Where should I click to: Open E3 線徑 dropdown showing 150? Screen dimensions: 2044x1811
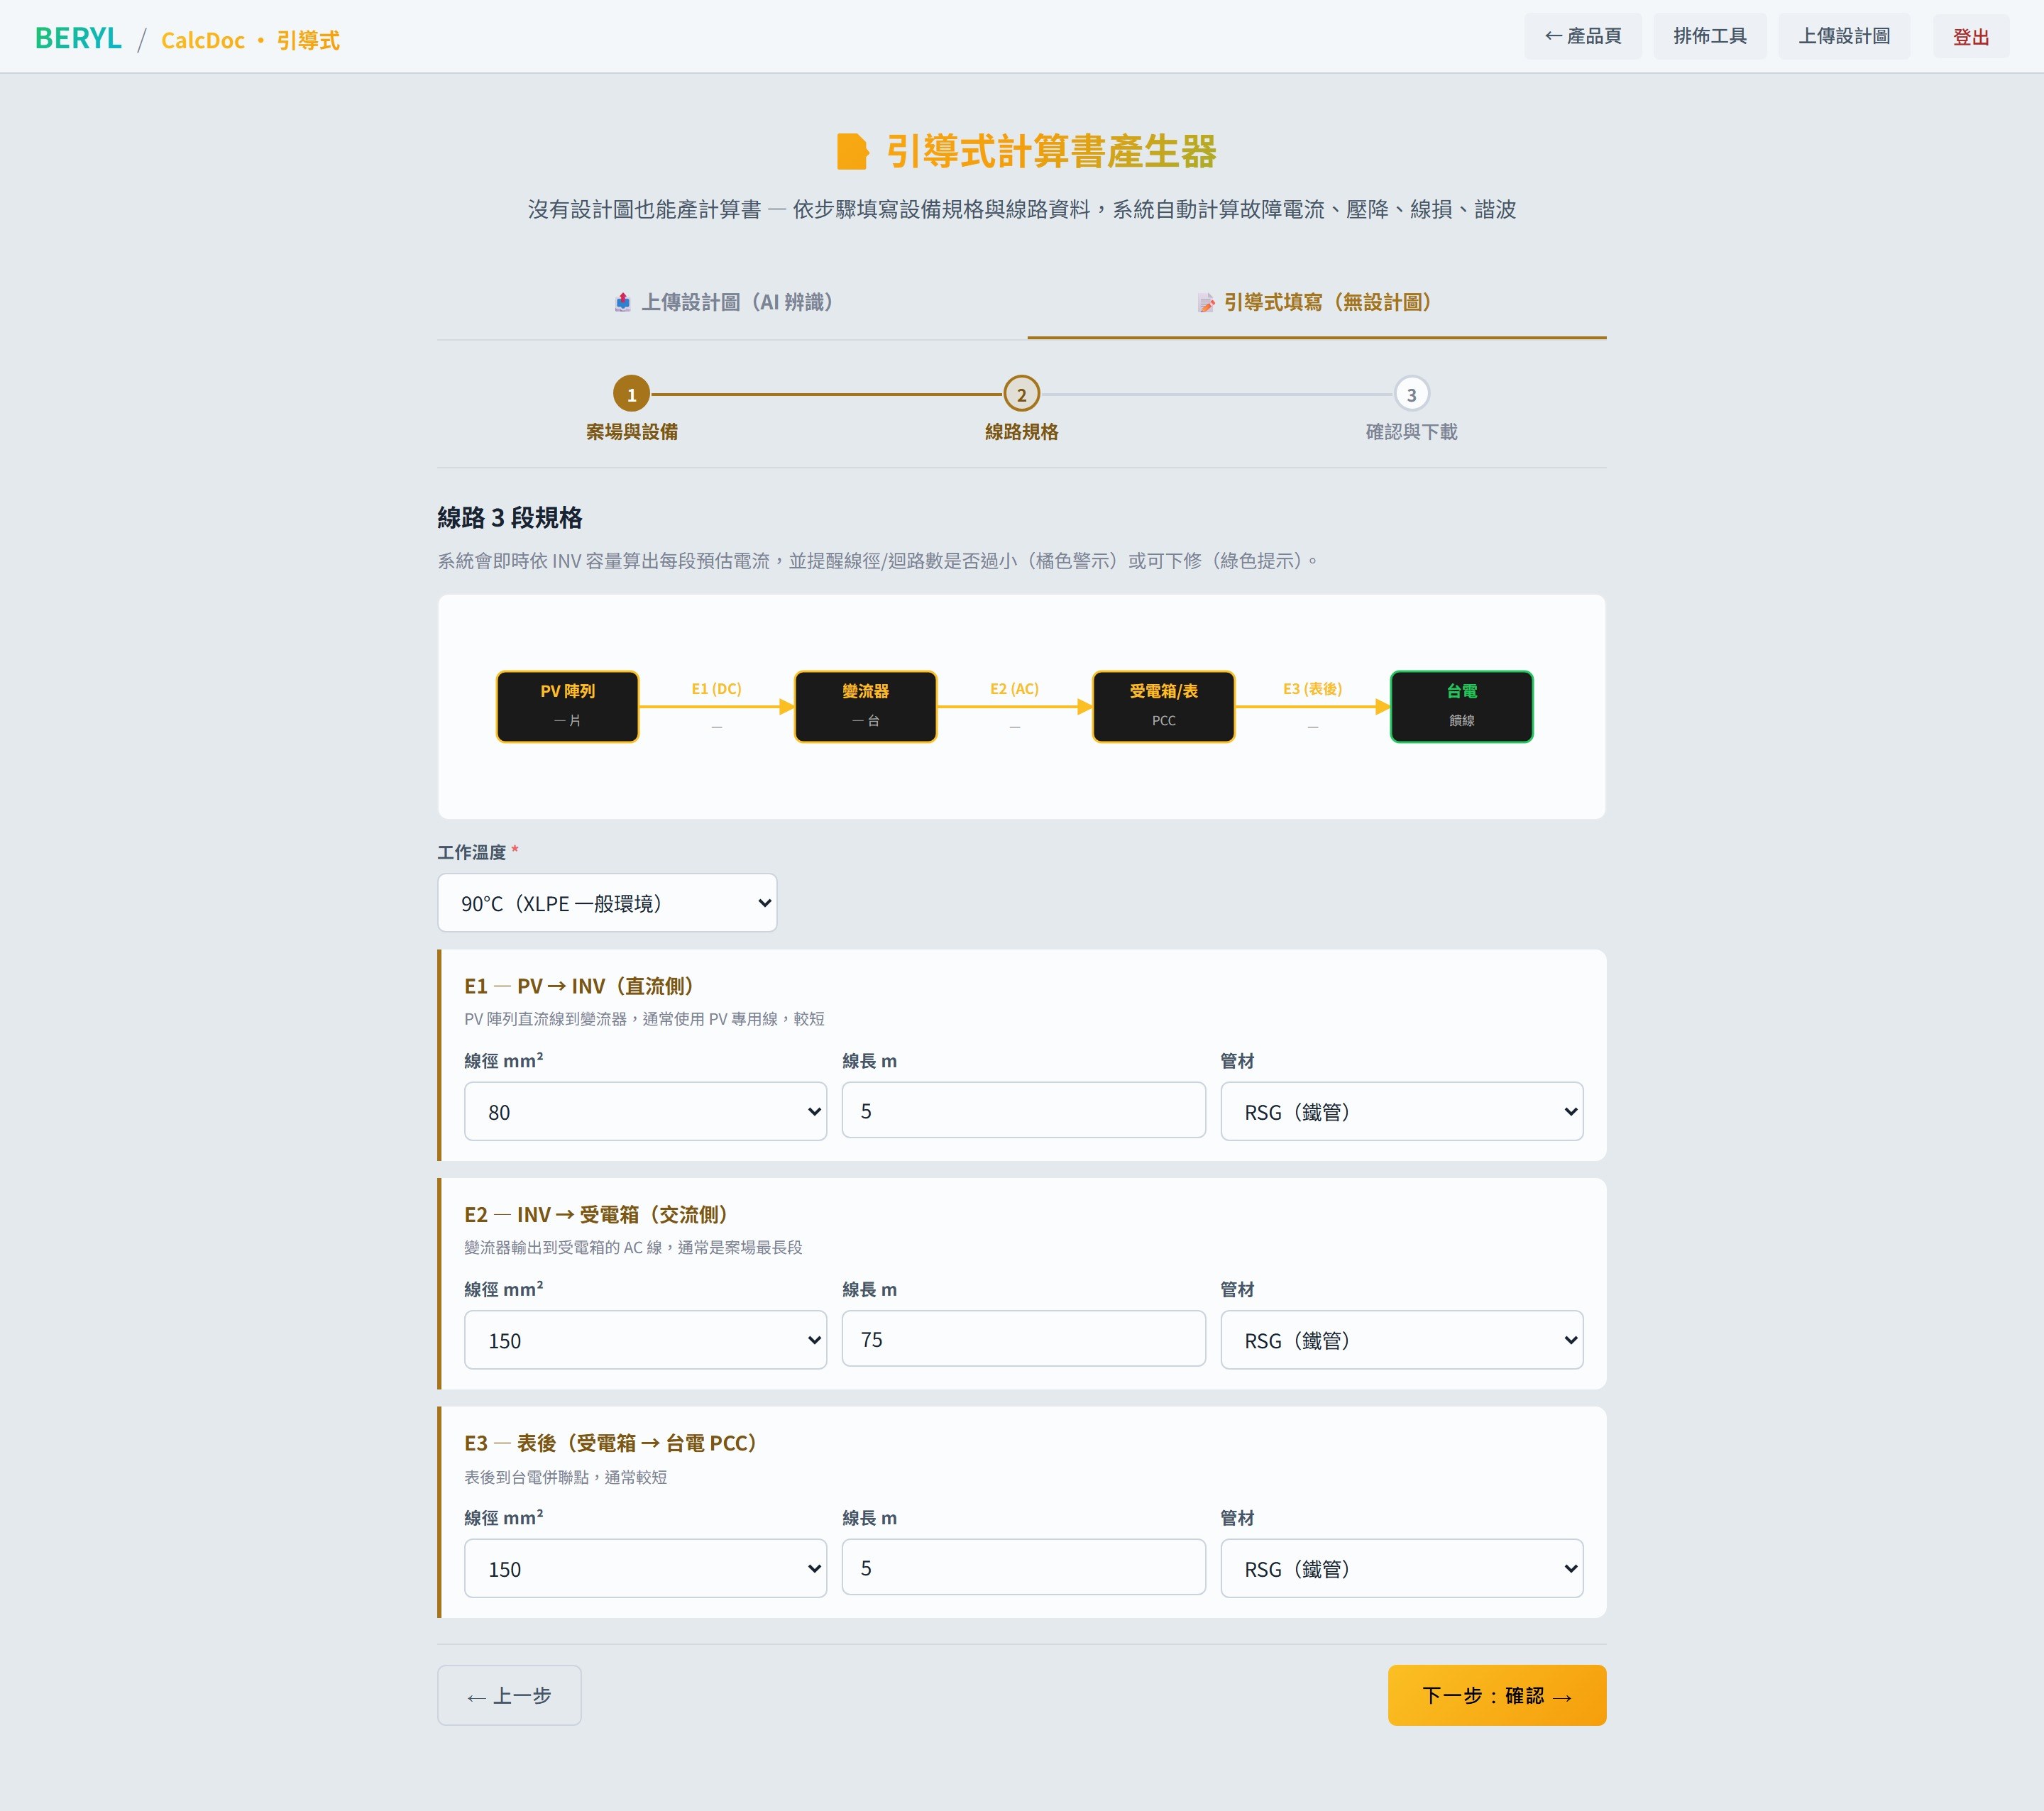[x=645, y=1568]
